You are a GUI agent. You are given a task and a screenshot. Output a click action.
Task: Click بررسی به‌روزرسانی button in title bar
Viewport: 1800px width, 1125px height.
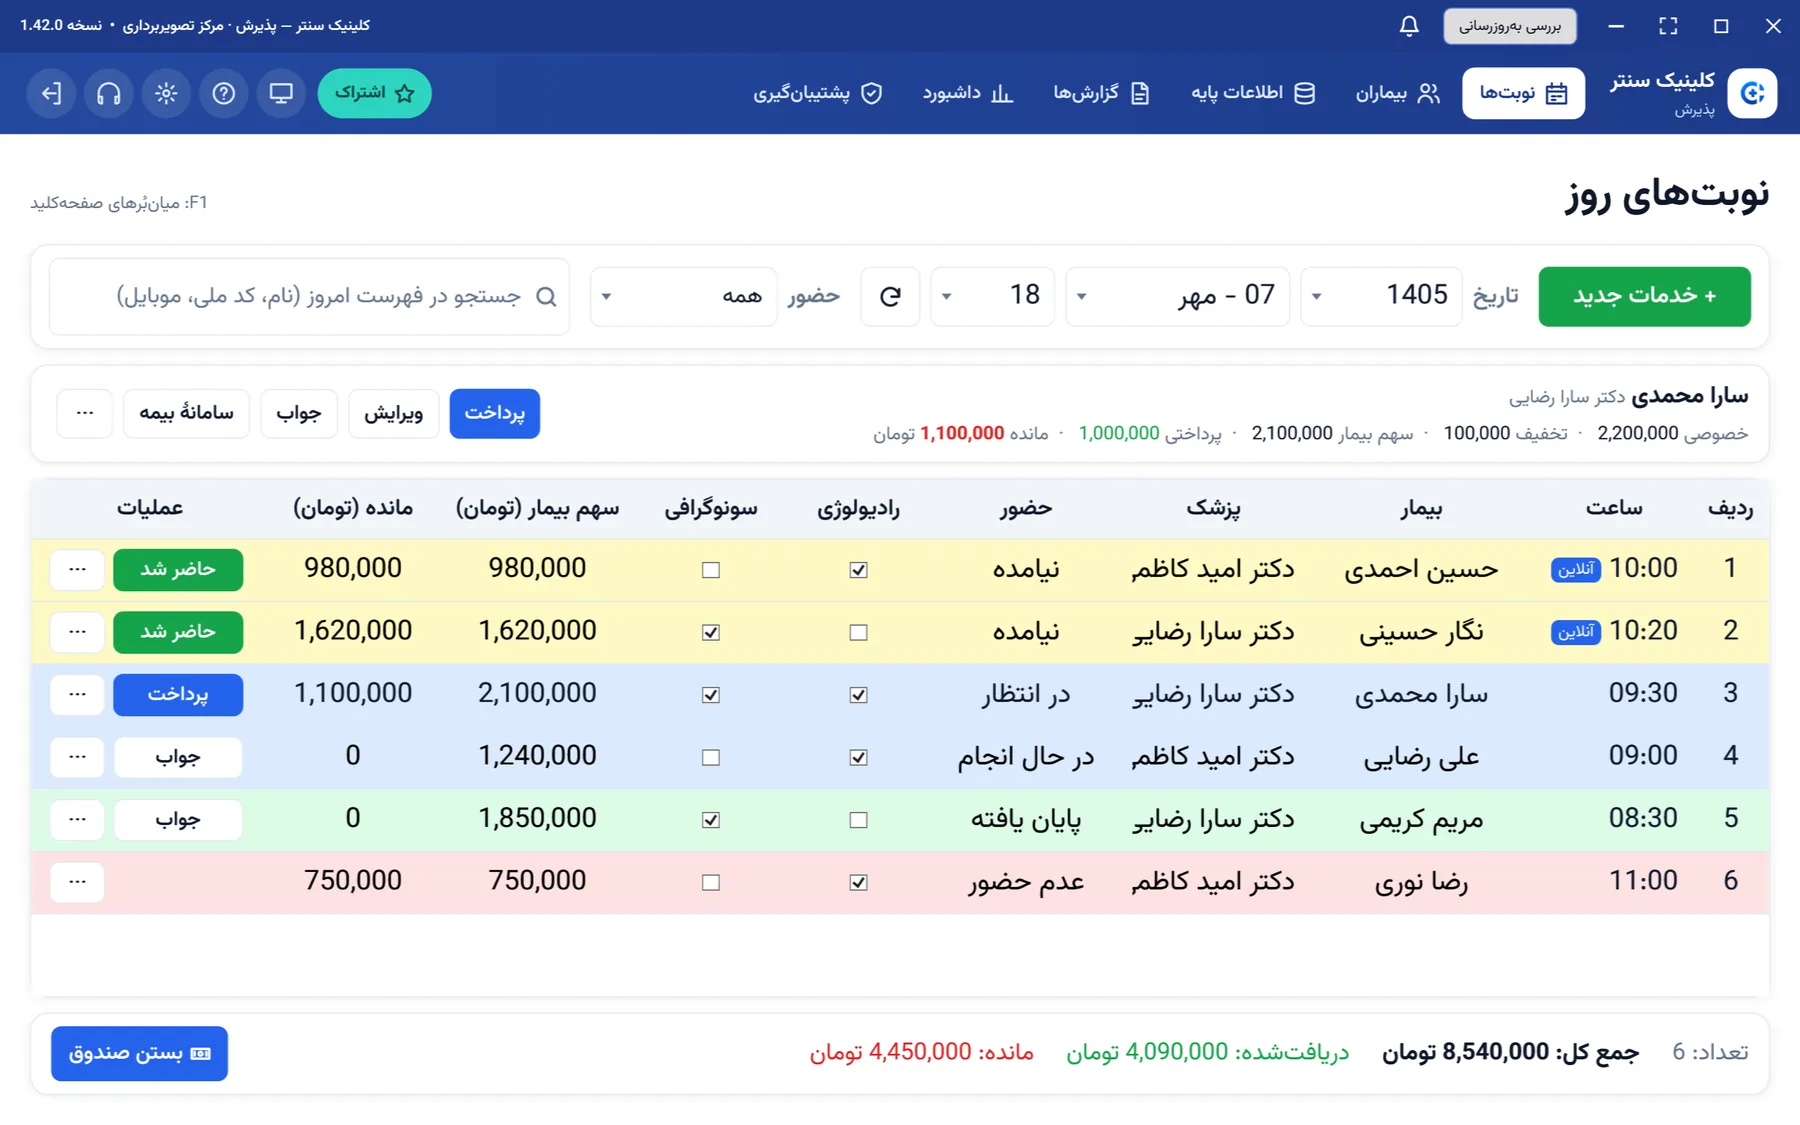(1509, 26)
